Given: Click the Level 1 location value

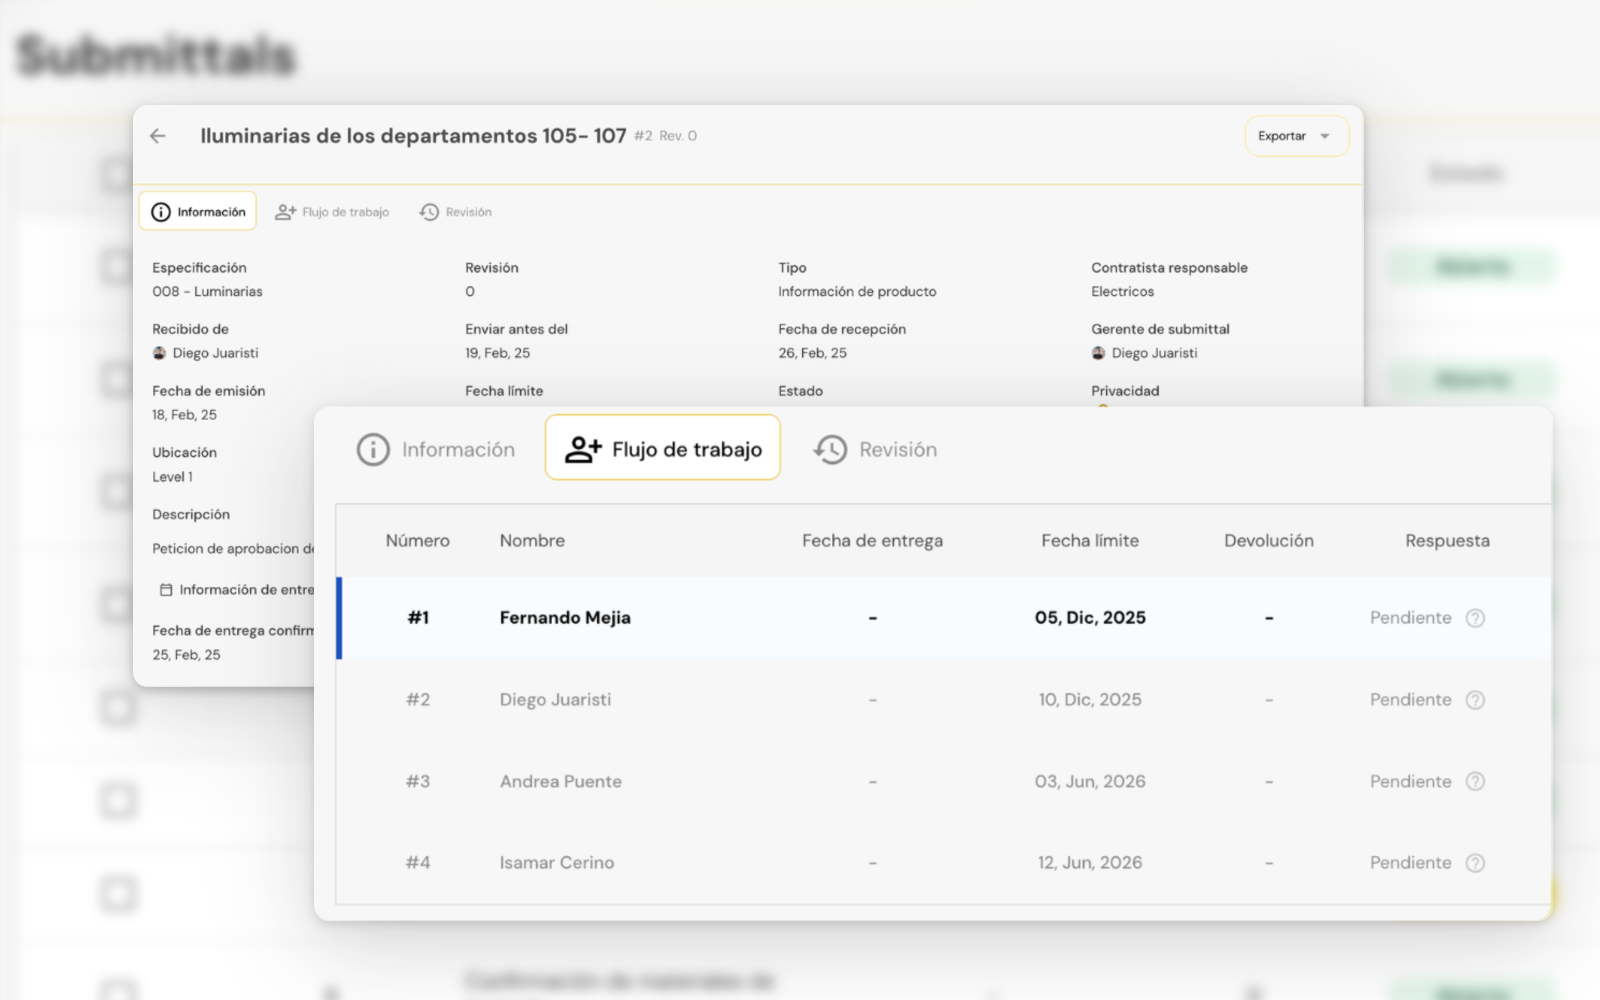Looking at the screenshot, I should click(172, 477).
